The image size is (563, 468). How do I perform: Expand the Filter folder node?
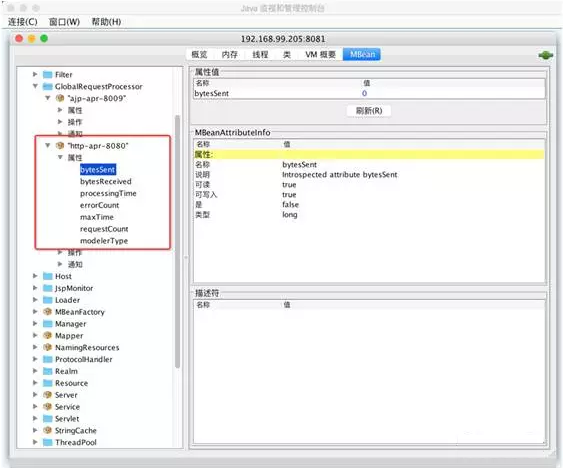click(x=35, y=74)
